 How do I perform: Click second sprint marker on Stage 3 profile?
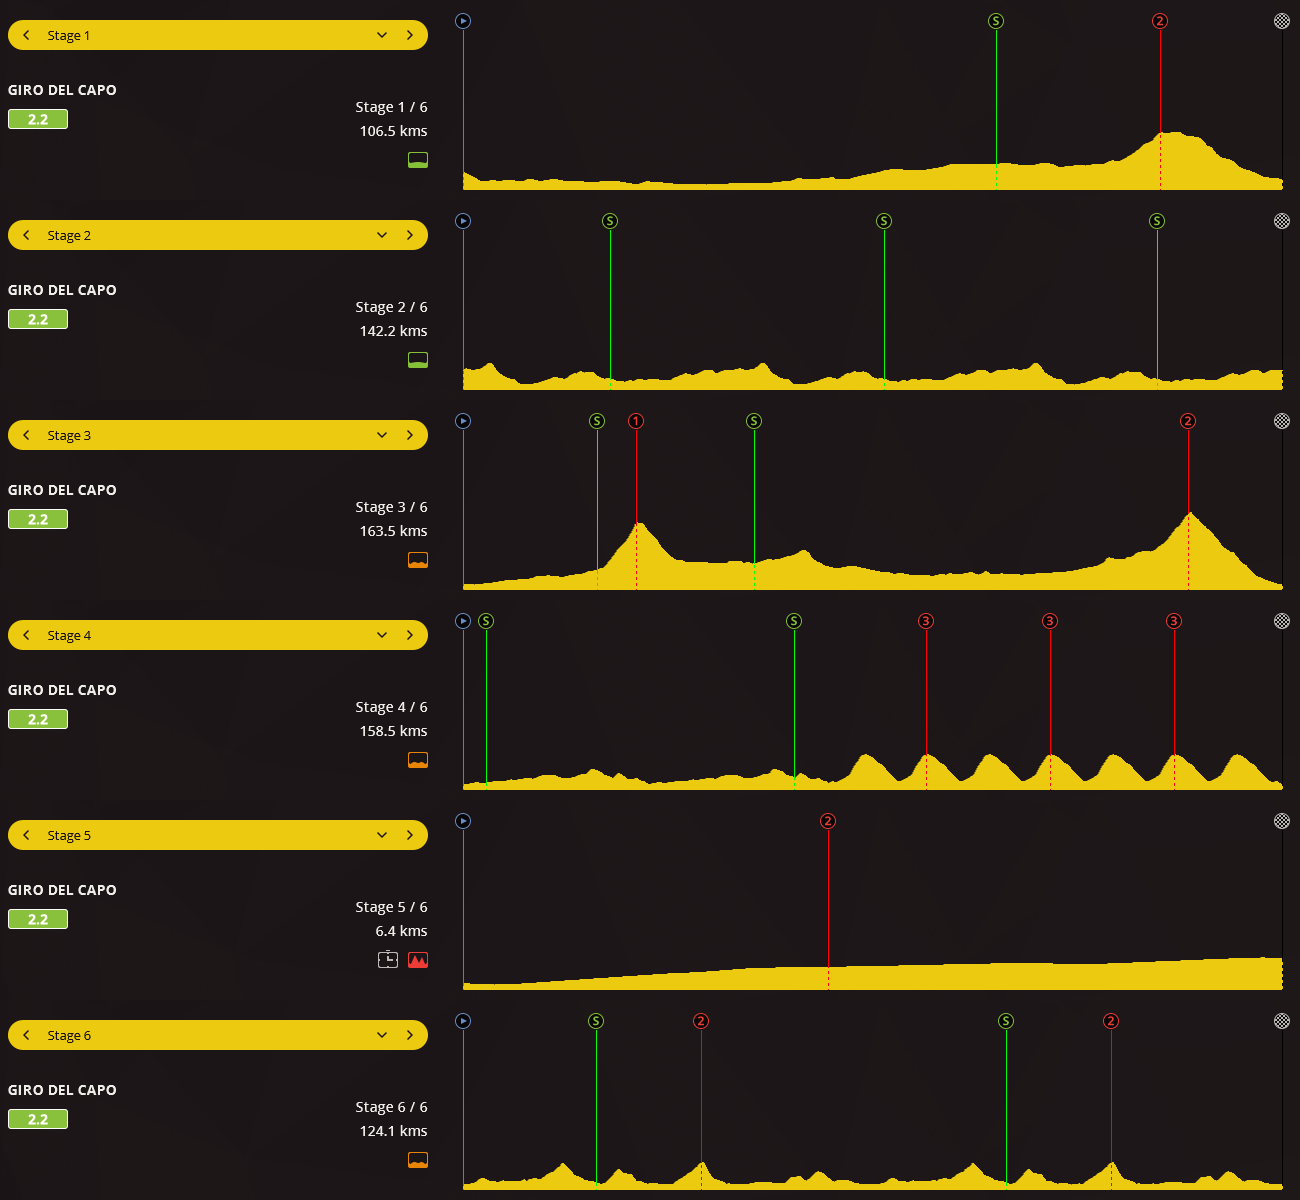click(x=754, y=421)
